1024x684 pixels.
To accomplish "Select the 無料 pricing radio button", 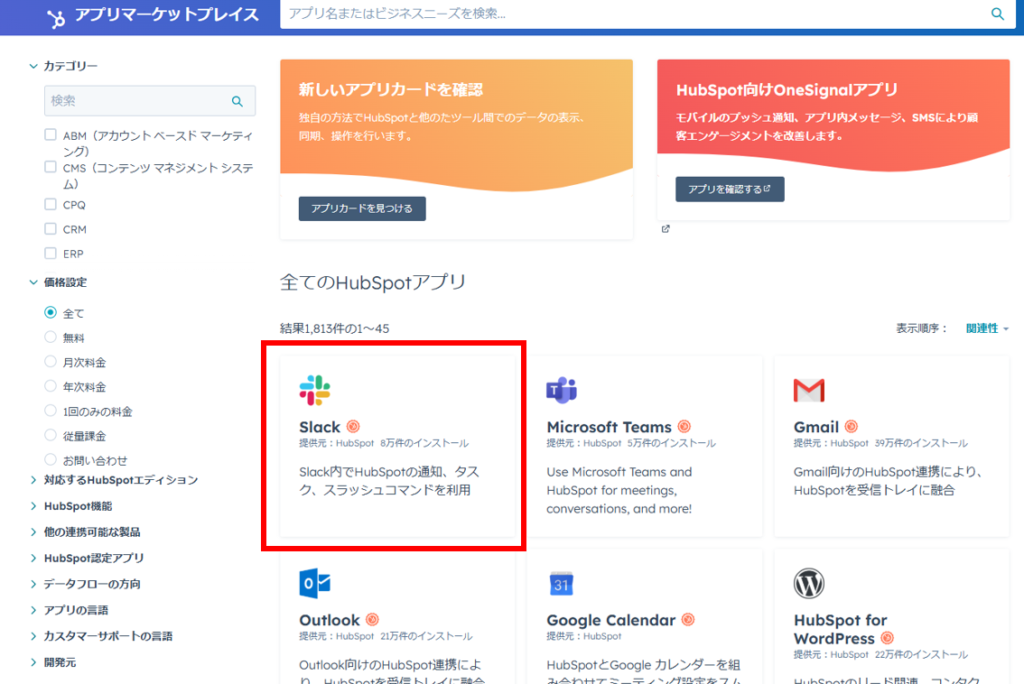I will tap(50, 337).
